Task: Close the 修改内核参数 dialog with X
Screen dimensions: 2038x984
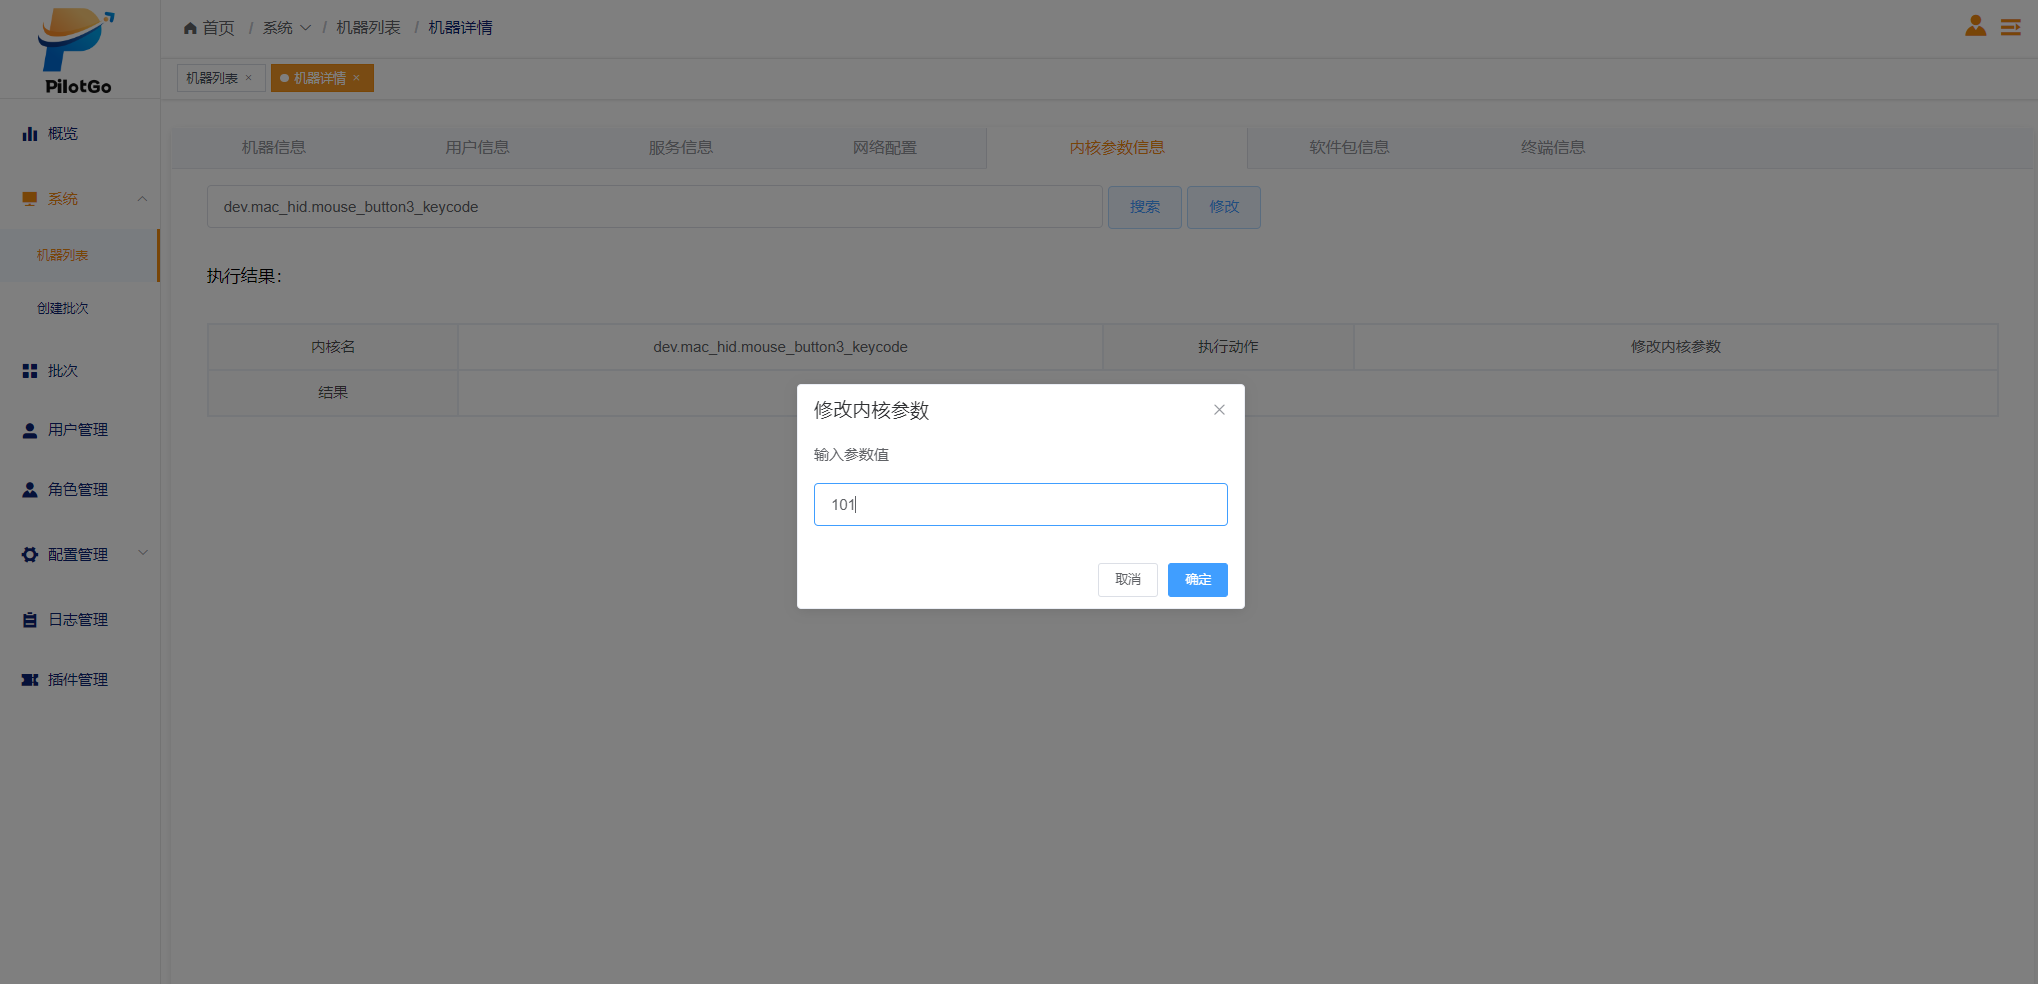Action: pyautogui.click(x=1219, y=410)
